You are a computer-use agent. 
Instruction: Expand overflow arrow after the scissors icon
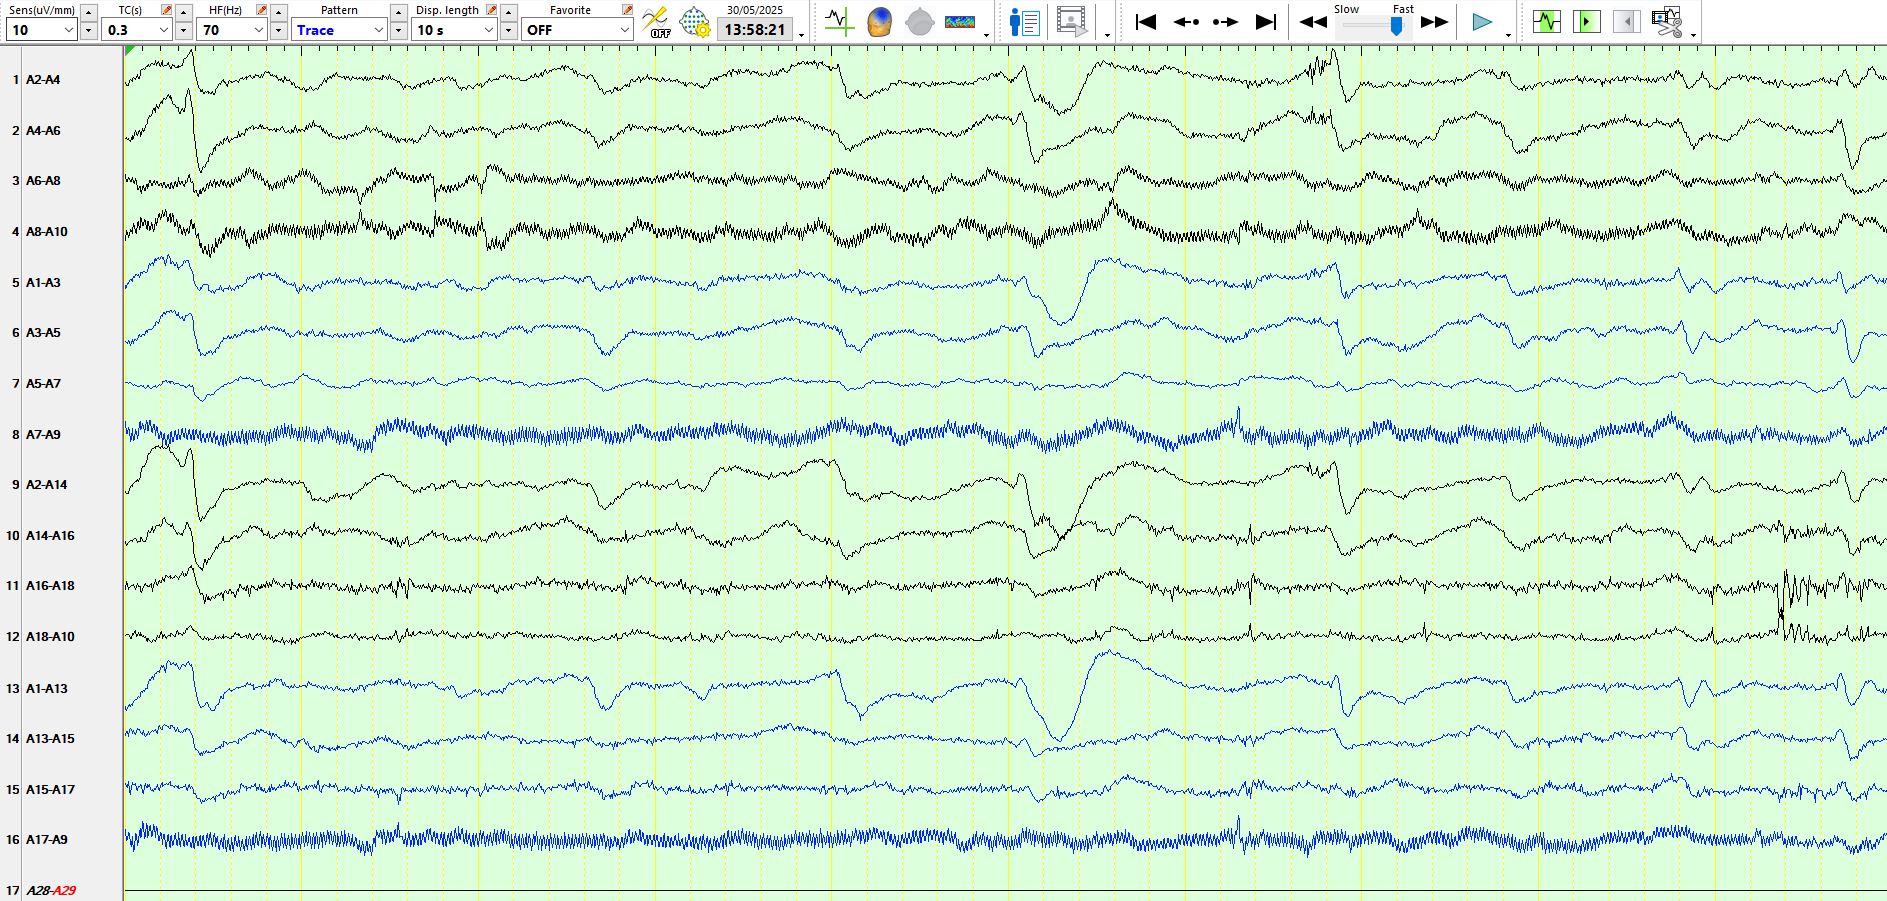(x=1693, y=35)
